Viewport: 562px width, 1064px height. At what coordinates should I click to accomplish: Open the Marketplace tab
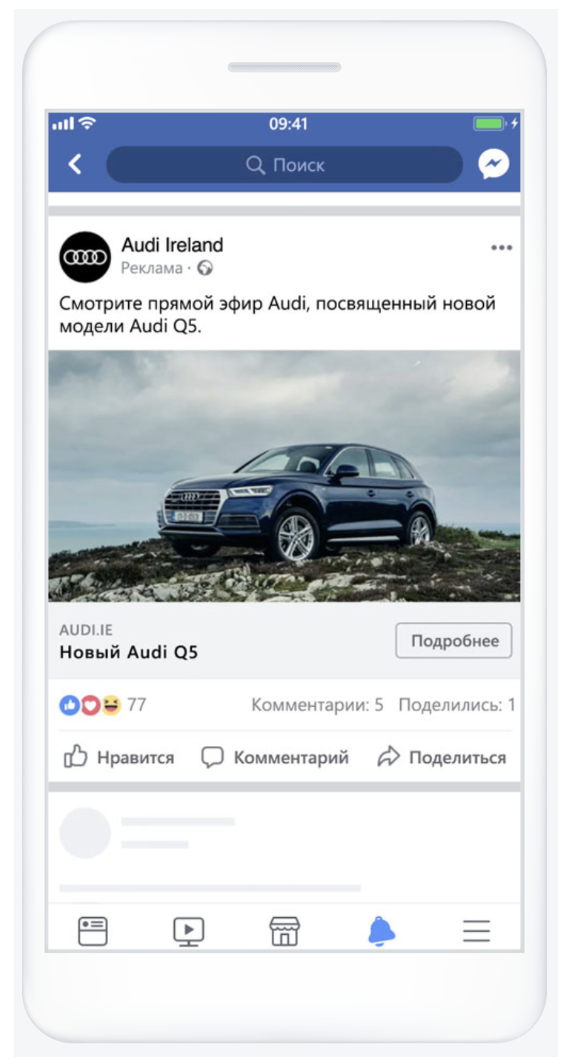(284, 931)
